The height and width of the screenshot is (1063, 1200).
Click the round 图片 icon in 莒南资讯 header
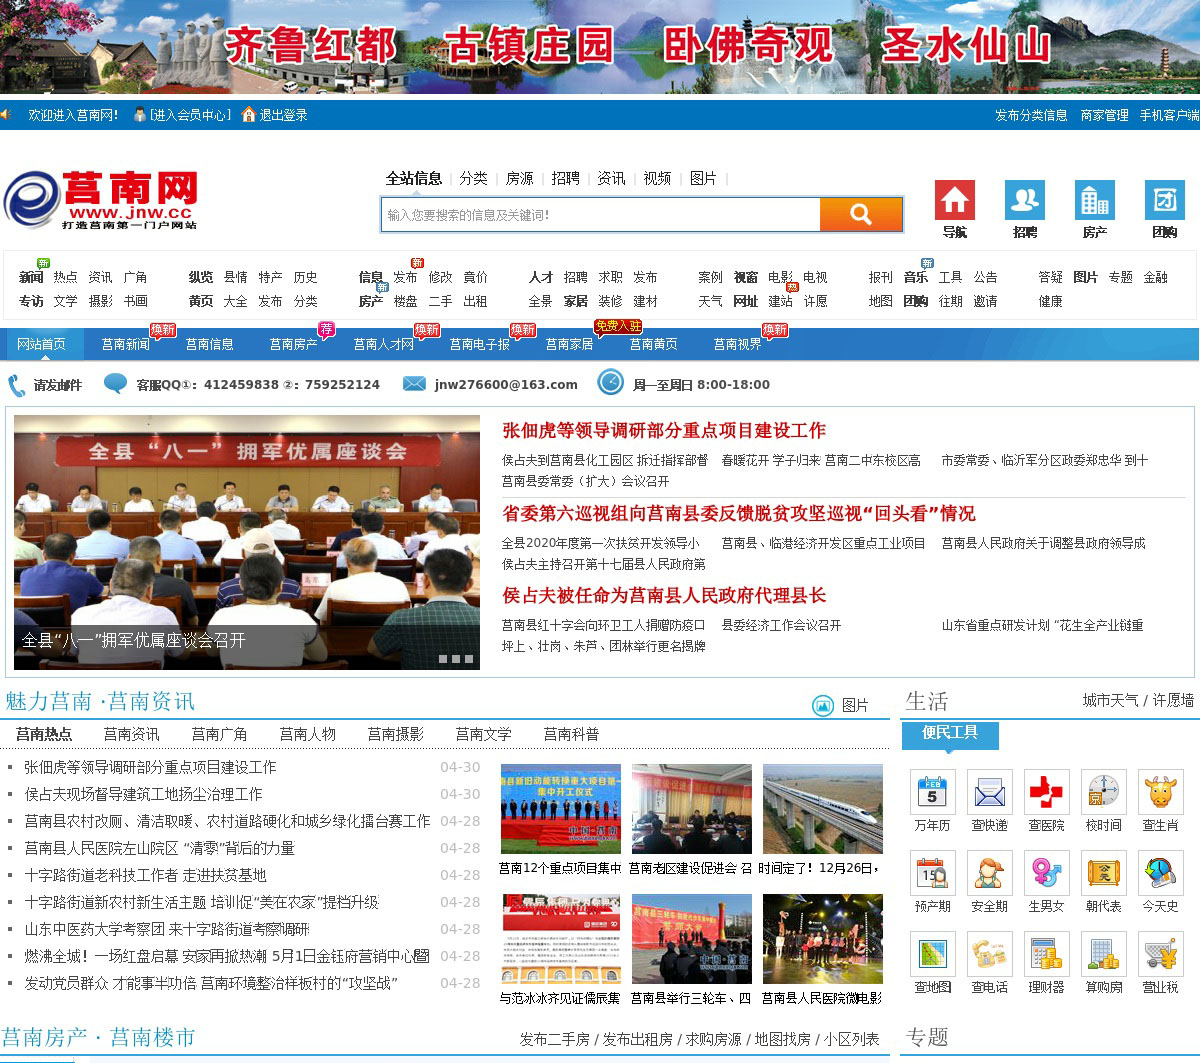[823, 705]
